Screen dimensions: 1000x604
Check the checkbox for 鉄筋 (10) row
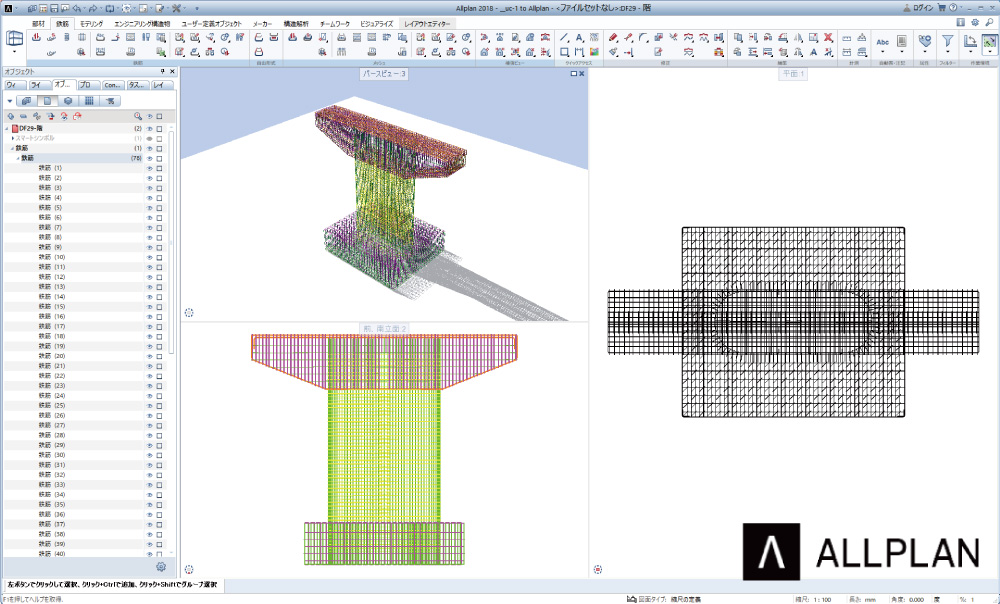pyautogui.click(x=159, y=257)
